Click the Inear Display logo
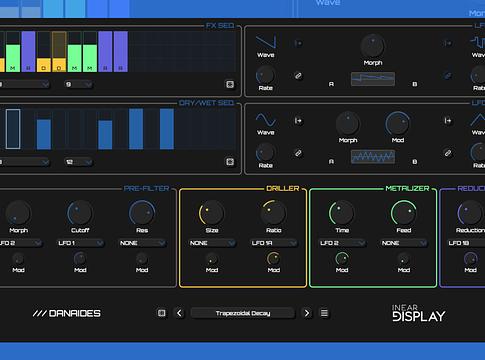 (x=418, y=313)
